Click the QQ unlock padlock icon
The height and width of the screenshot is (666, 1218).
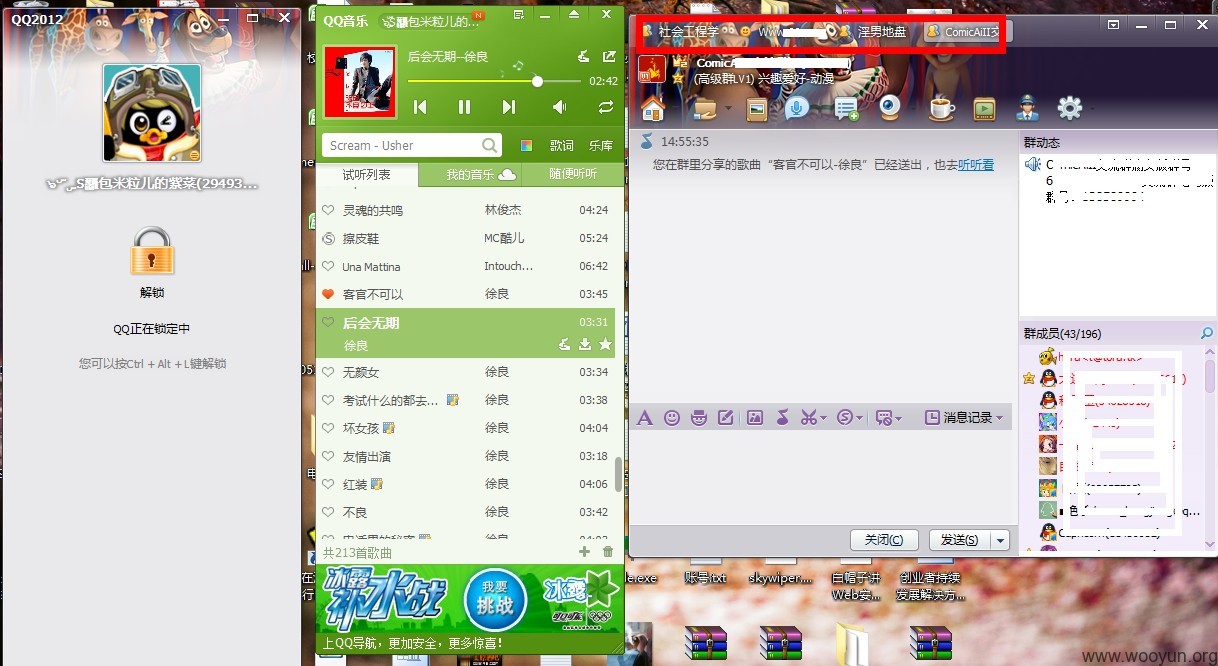152,251
